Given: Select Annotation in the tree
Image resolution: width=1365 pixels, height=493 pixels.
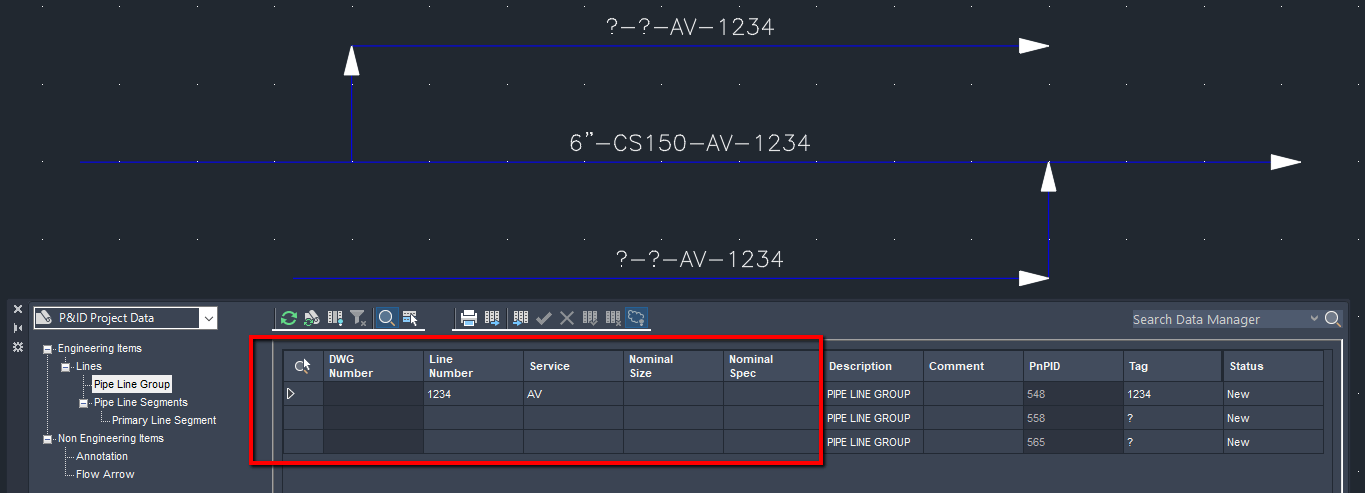Looking at the screenshot, I should (102, 456).
